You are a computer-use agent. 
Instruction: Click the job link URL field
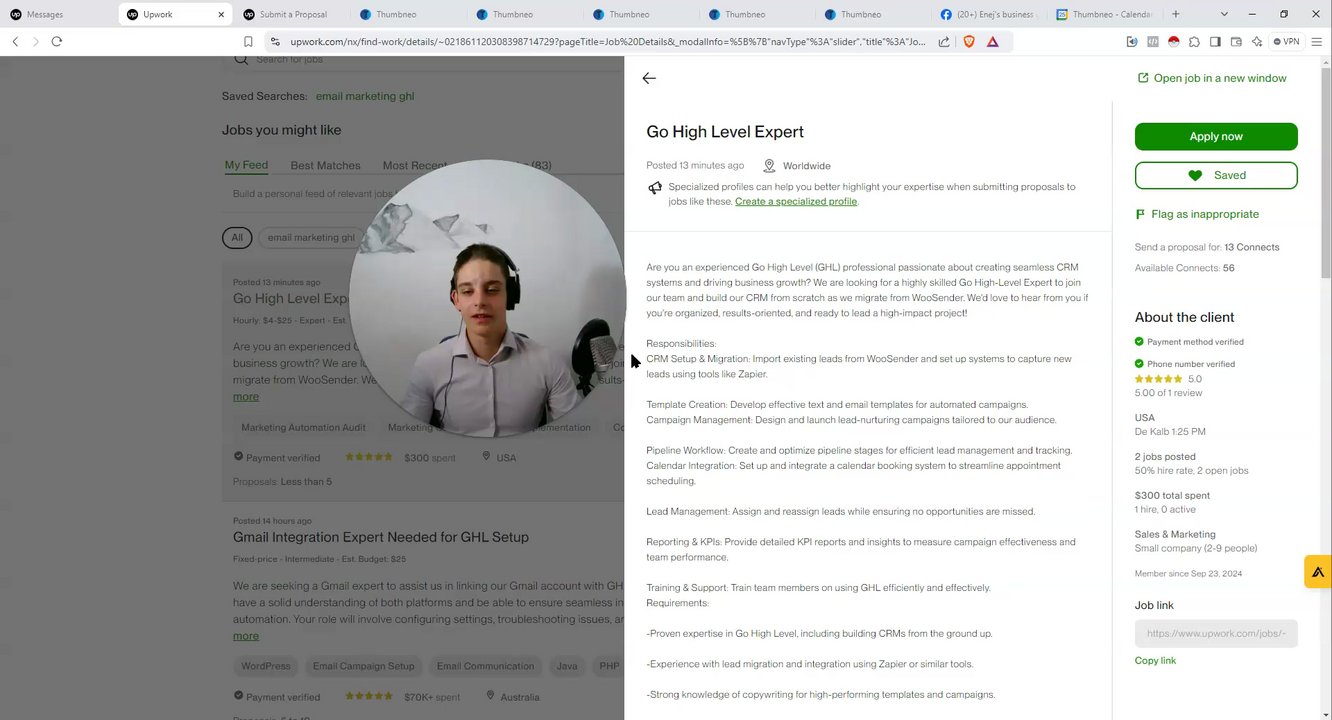(x=1216, y=633)
